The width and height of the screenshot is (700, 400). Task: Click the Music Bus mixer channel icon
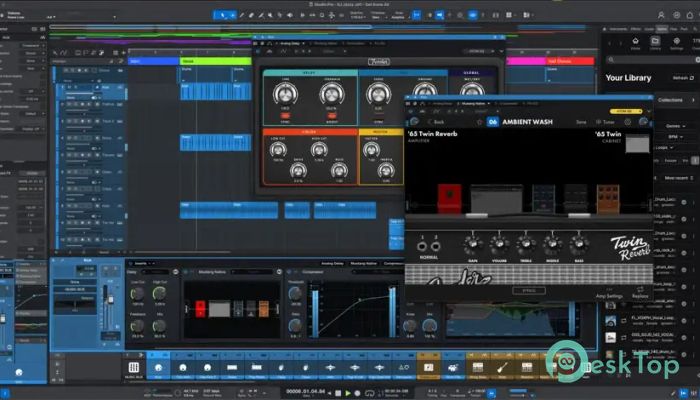[x=133, y=367]
